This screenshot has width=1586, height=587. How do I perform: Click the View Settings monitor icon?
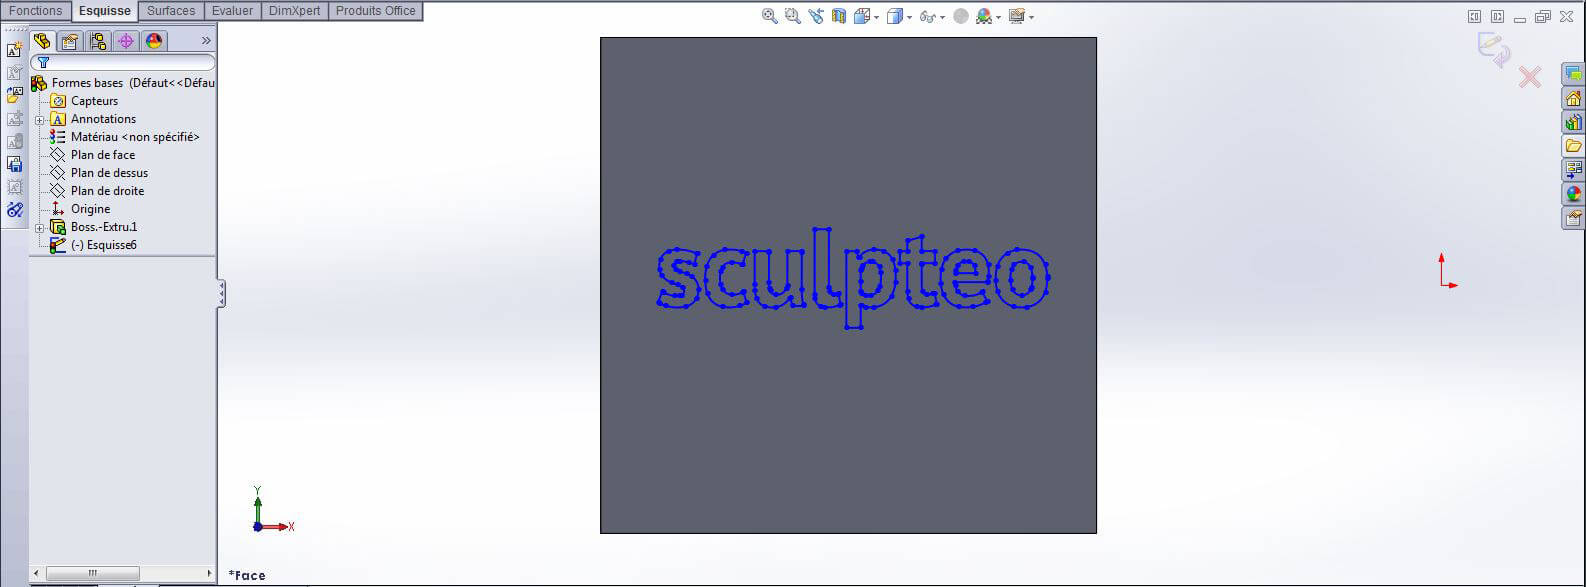1017,16
